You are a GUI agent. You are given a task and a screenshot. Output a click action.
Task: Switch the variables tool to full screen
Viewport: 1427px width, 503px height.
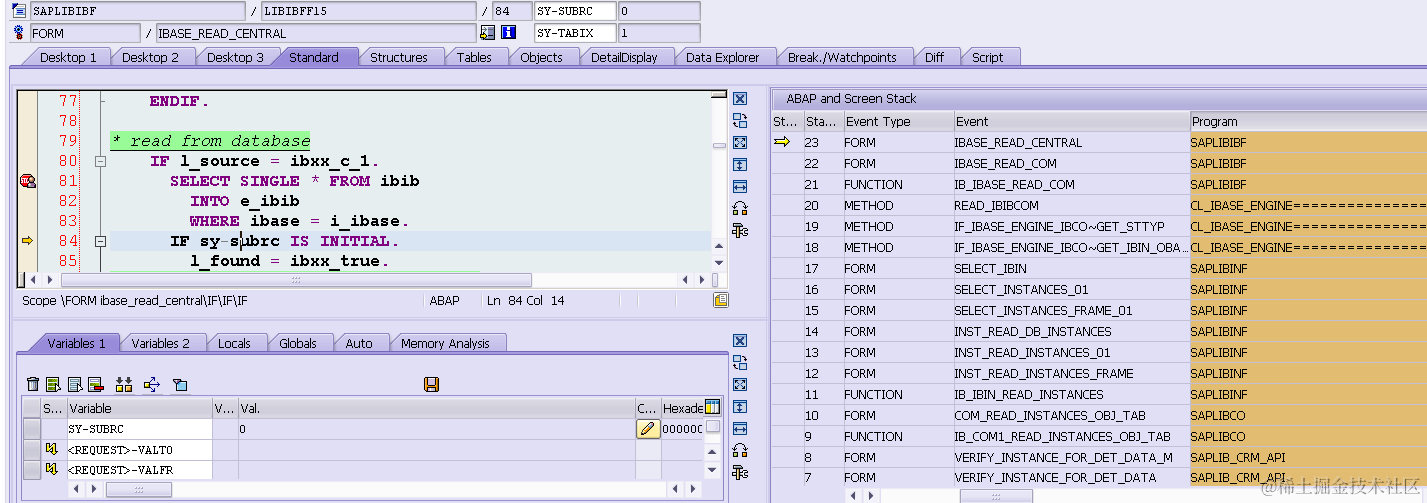point(740,385)
